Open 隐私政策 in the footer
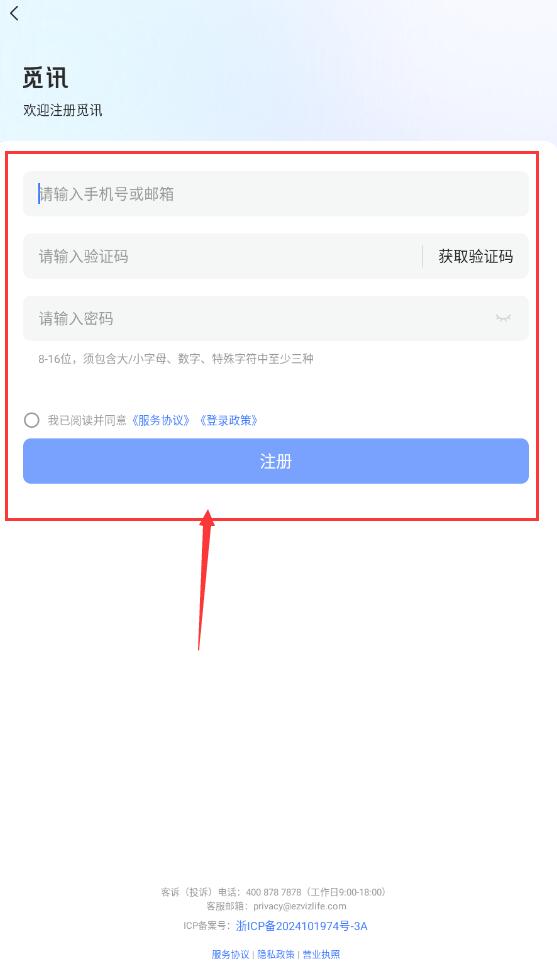 click(x=276, y=954)
